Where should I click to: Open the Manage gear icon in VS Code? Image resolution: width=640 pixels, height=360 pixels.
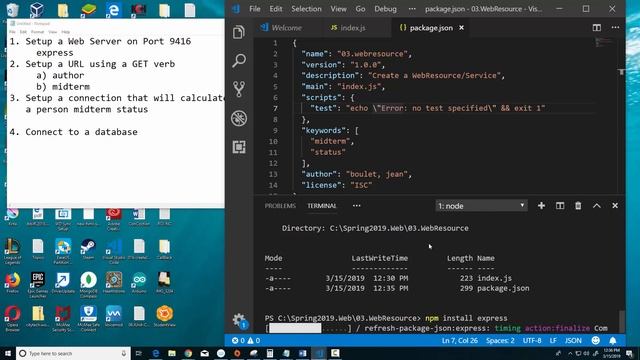click(x=240, y=320)
